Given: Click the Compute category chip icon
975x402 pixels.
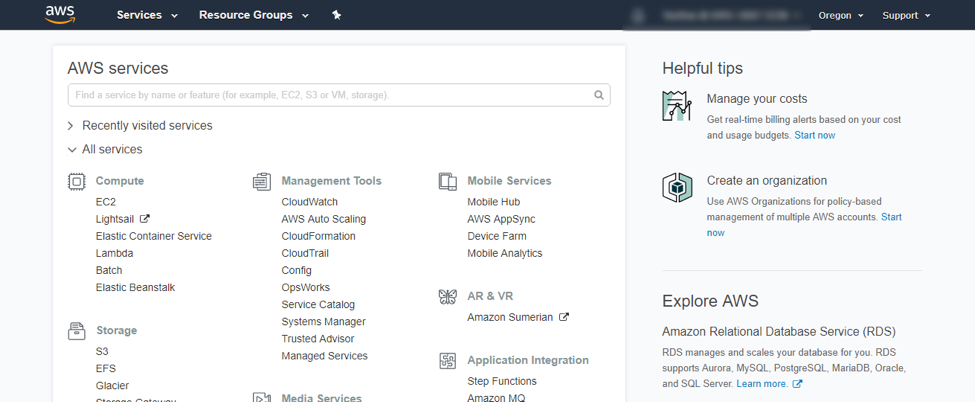Looking at the screenshot, I should click(76, 182).
